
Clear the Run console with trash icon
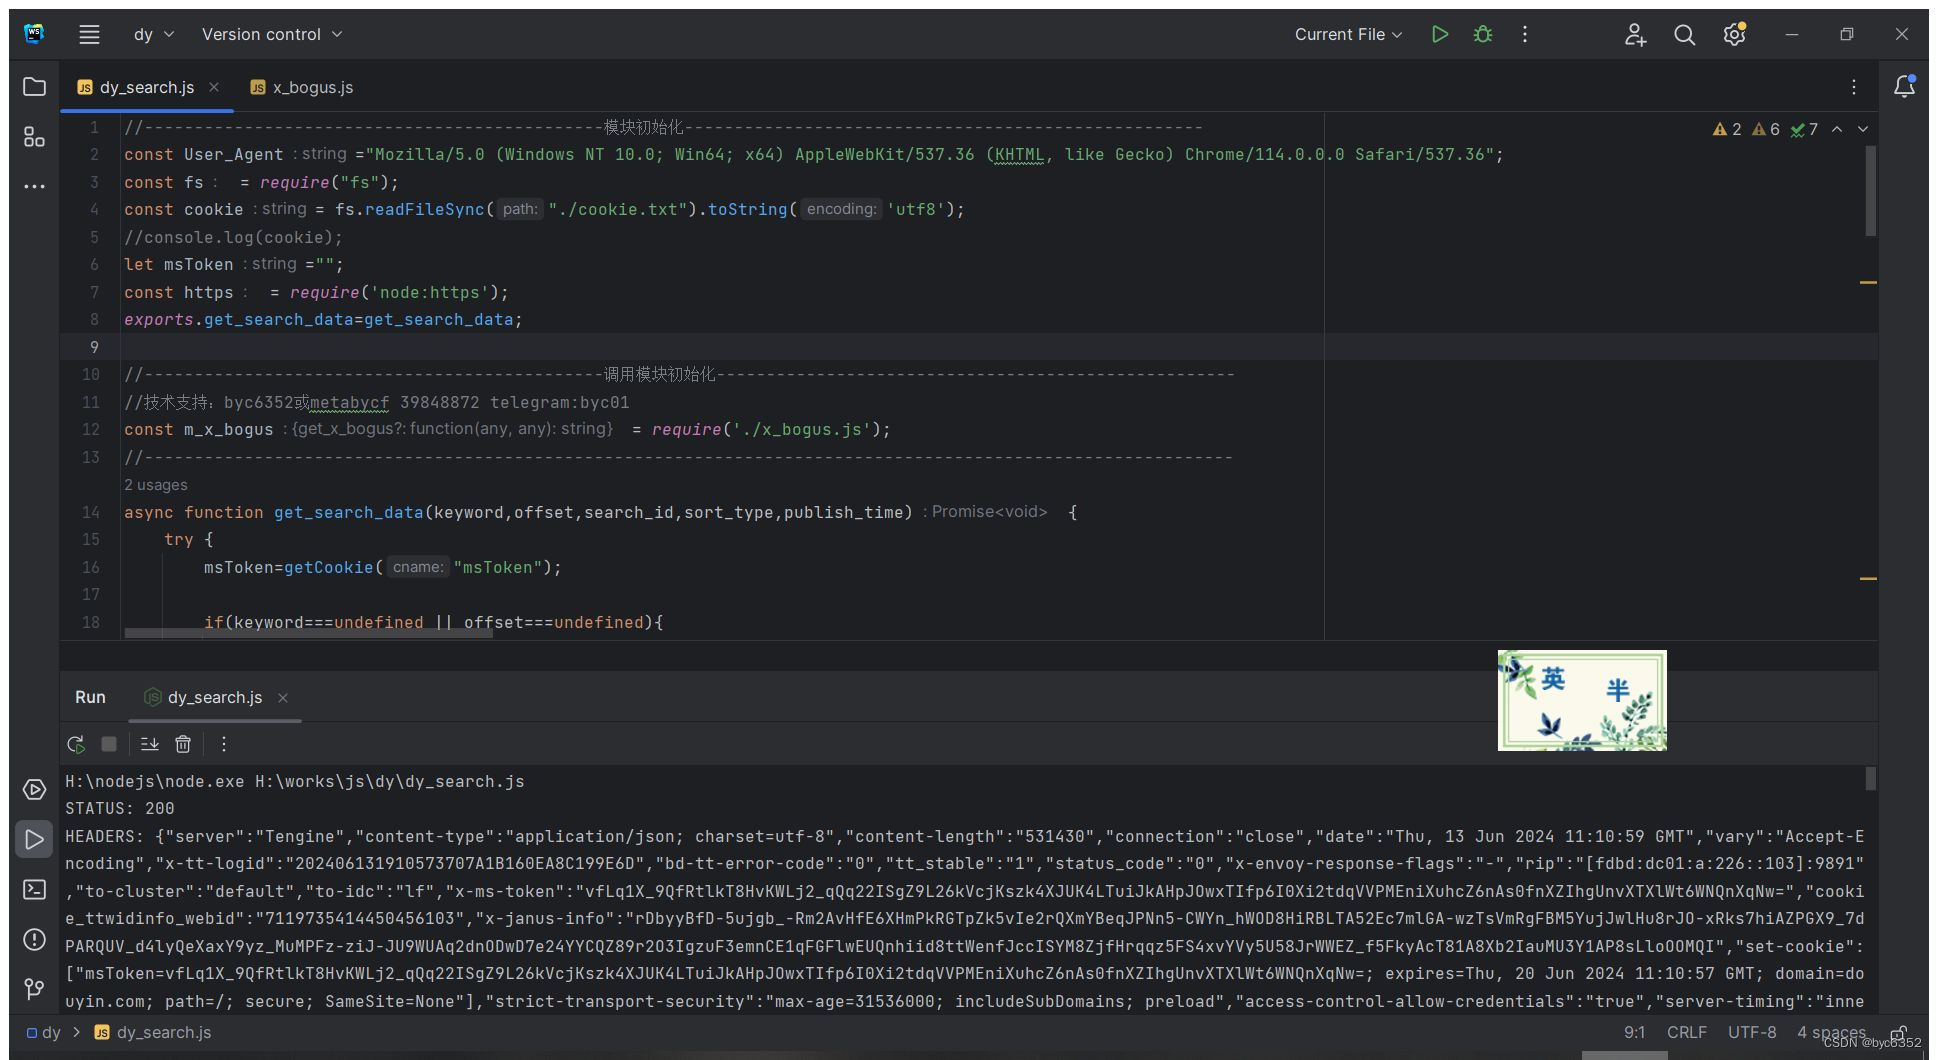[x=183, y=744]
